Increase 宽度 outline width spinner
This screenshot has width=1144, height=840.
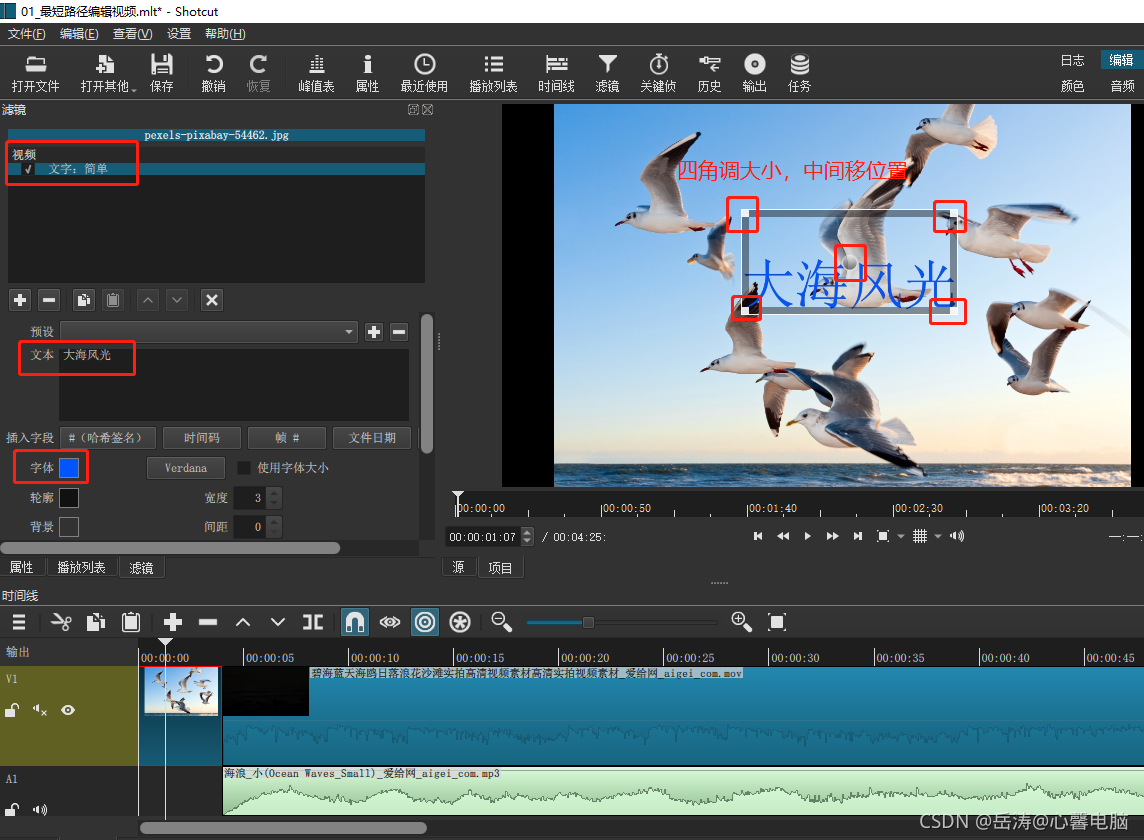(274, 493)
